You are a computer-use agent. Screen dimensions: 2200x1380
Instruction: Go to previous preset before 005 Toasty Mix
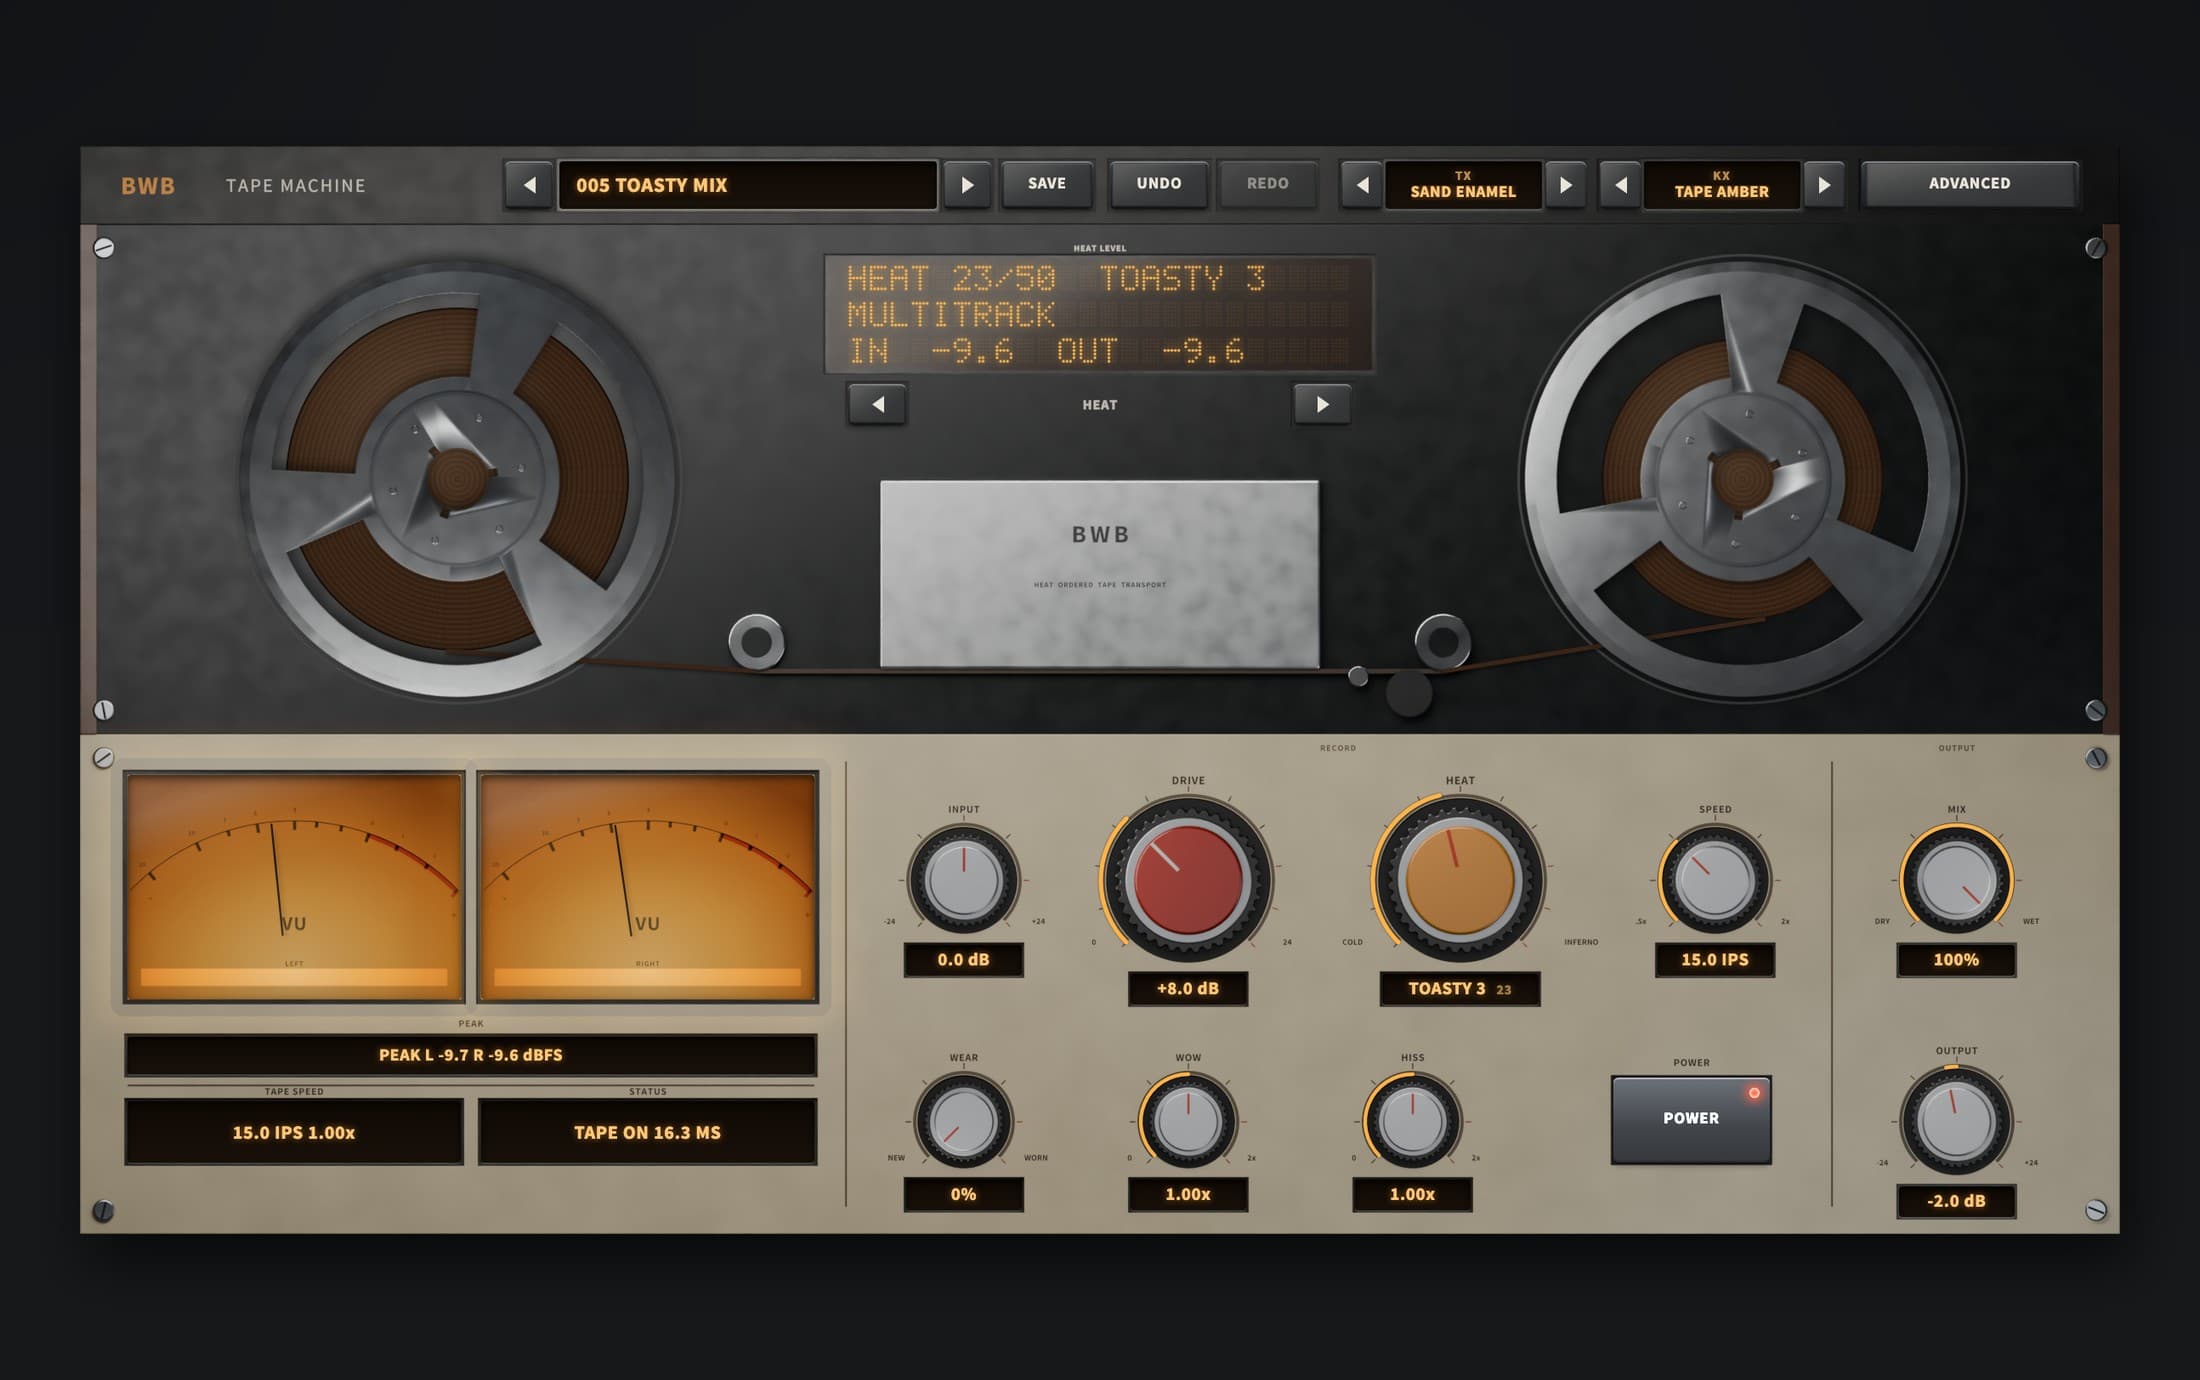click(530, 185)
